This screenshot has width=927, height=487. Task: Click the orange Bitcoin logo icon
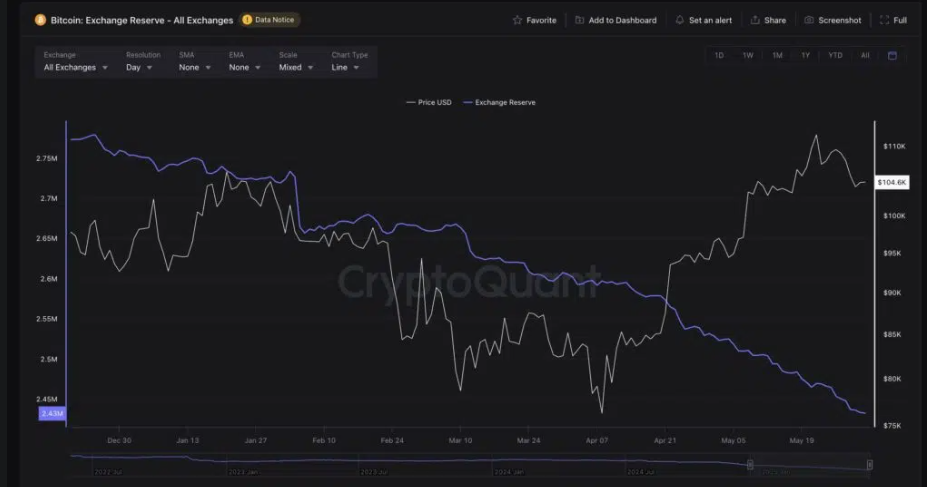tap(40, 20)
